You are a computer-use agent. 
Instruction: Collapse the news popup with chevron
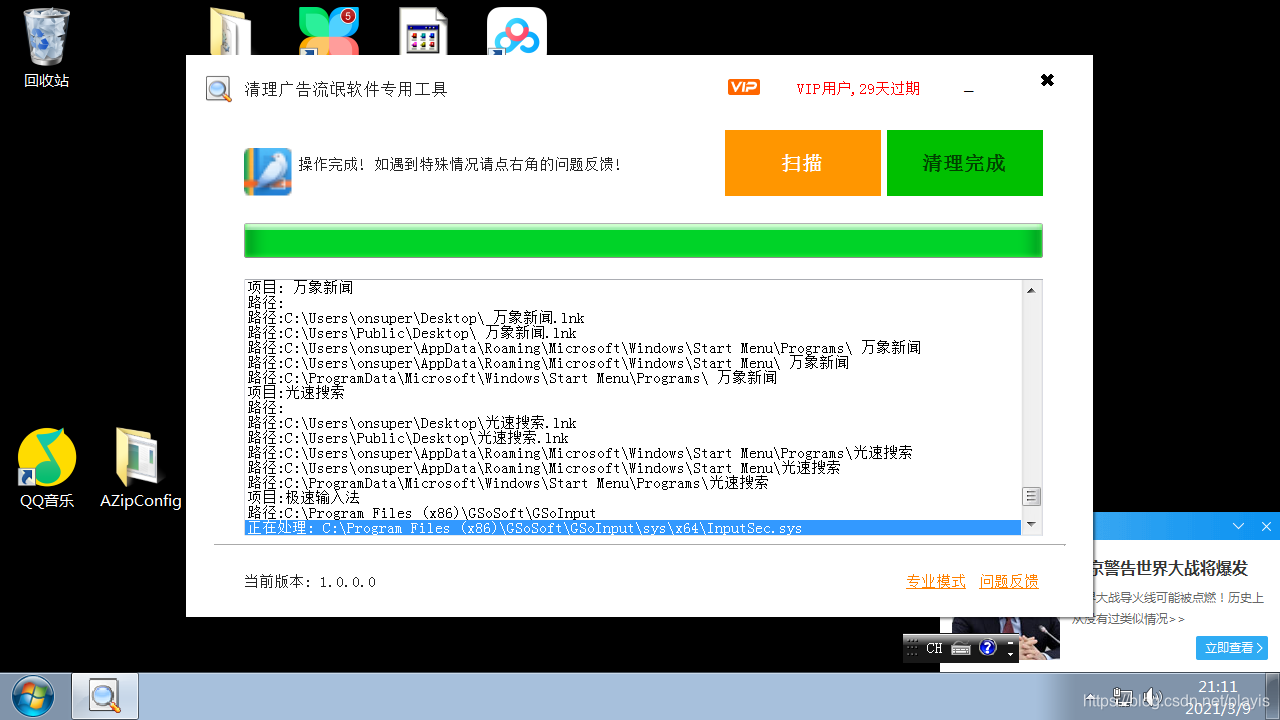tap(1239, 526)
